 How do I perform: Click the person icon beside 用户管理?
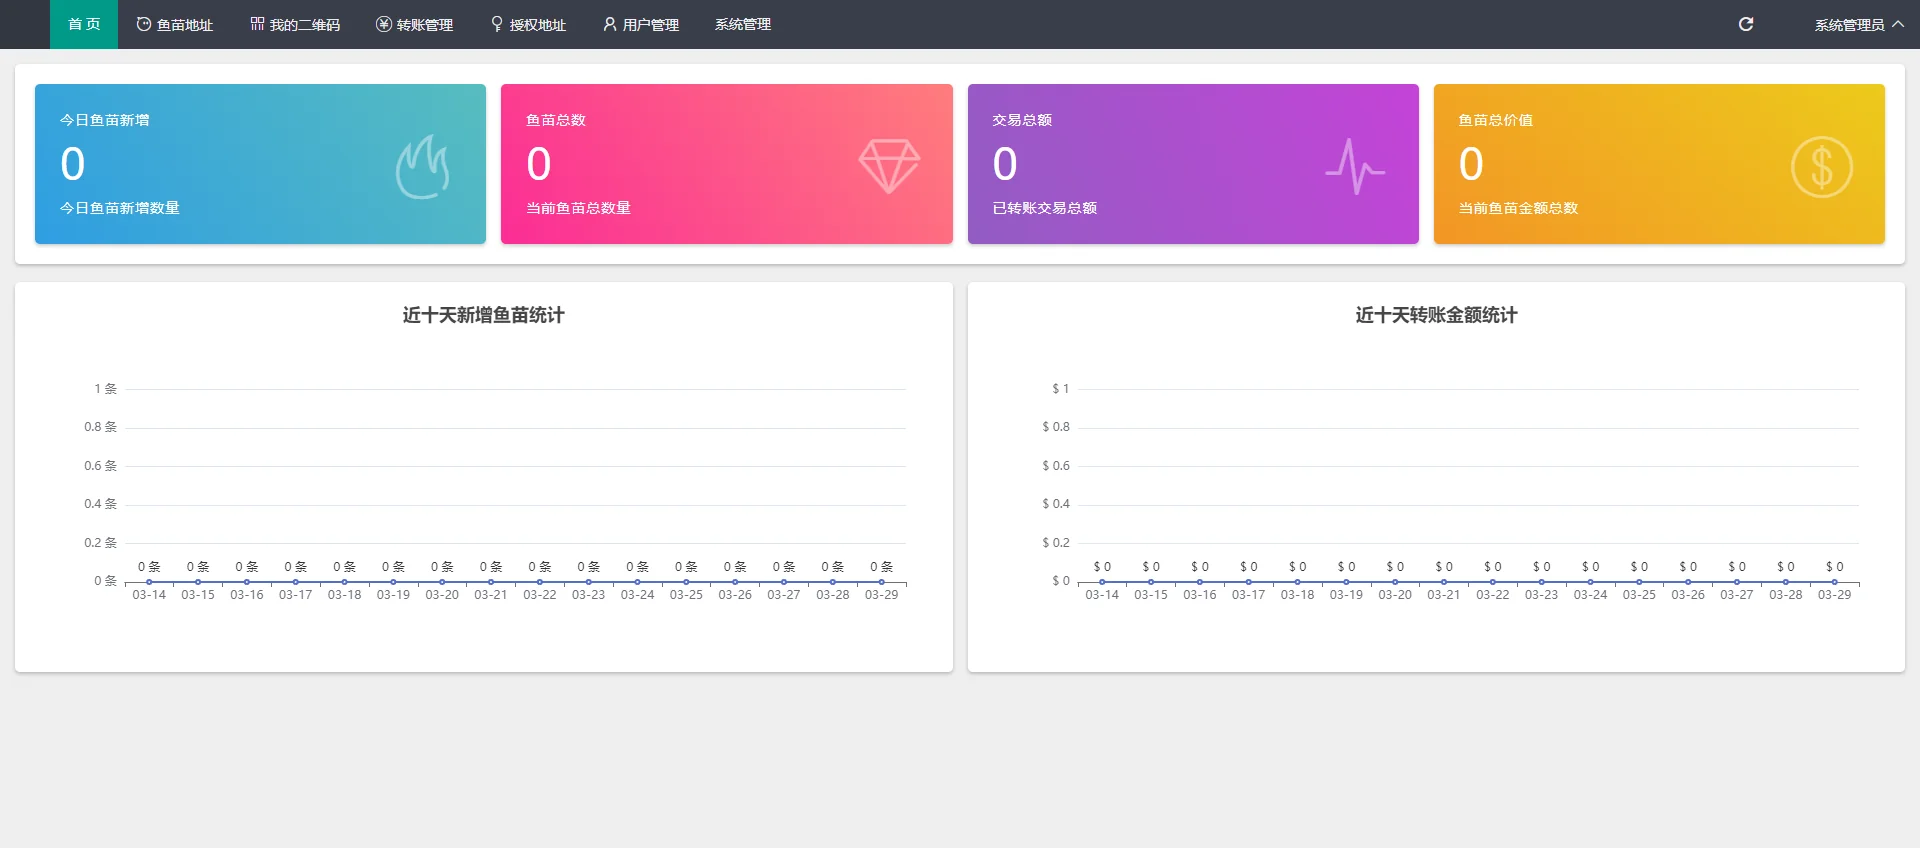609,24
